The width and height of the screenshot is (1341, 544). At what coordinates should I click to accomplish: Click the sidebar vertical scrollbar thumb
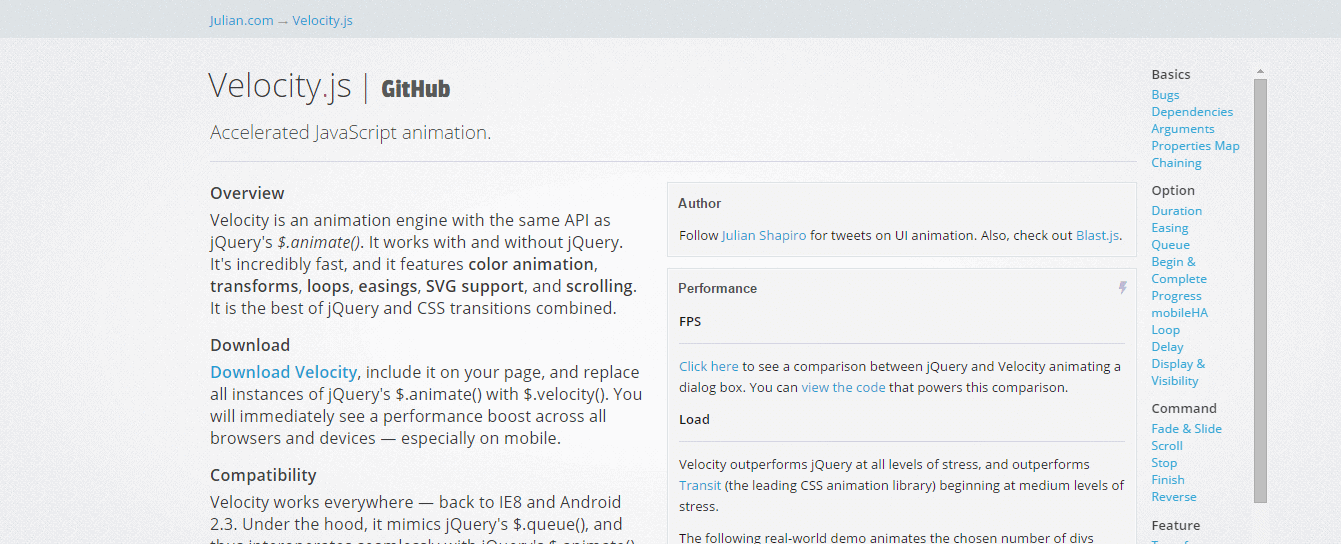1260,290
